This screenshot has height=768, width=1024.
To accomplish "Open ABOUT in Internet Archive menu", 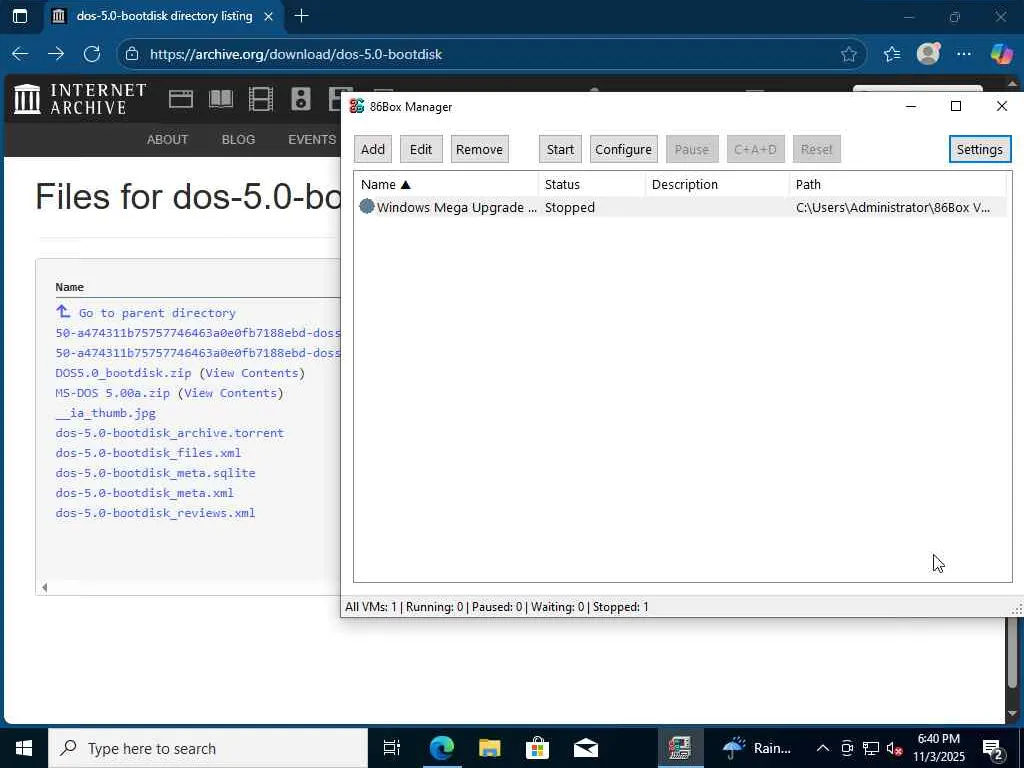I will coord(167,140).
